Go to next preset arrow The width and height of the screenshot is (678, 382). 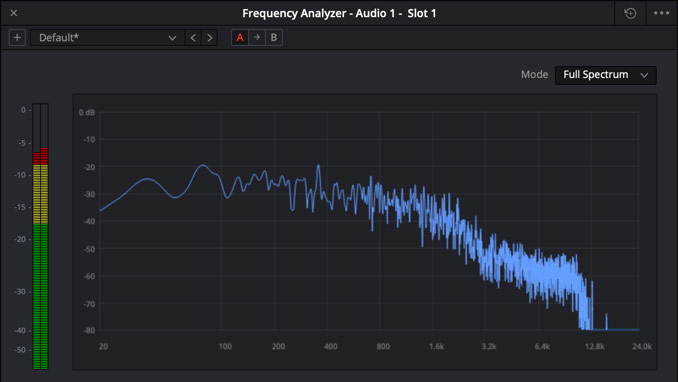210,38
